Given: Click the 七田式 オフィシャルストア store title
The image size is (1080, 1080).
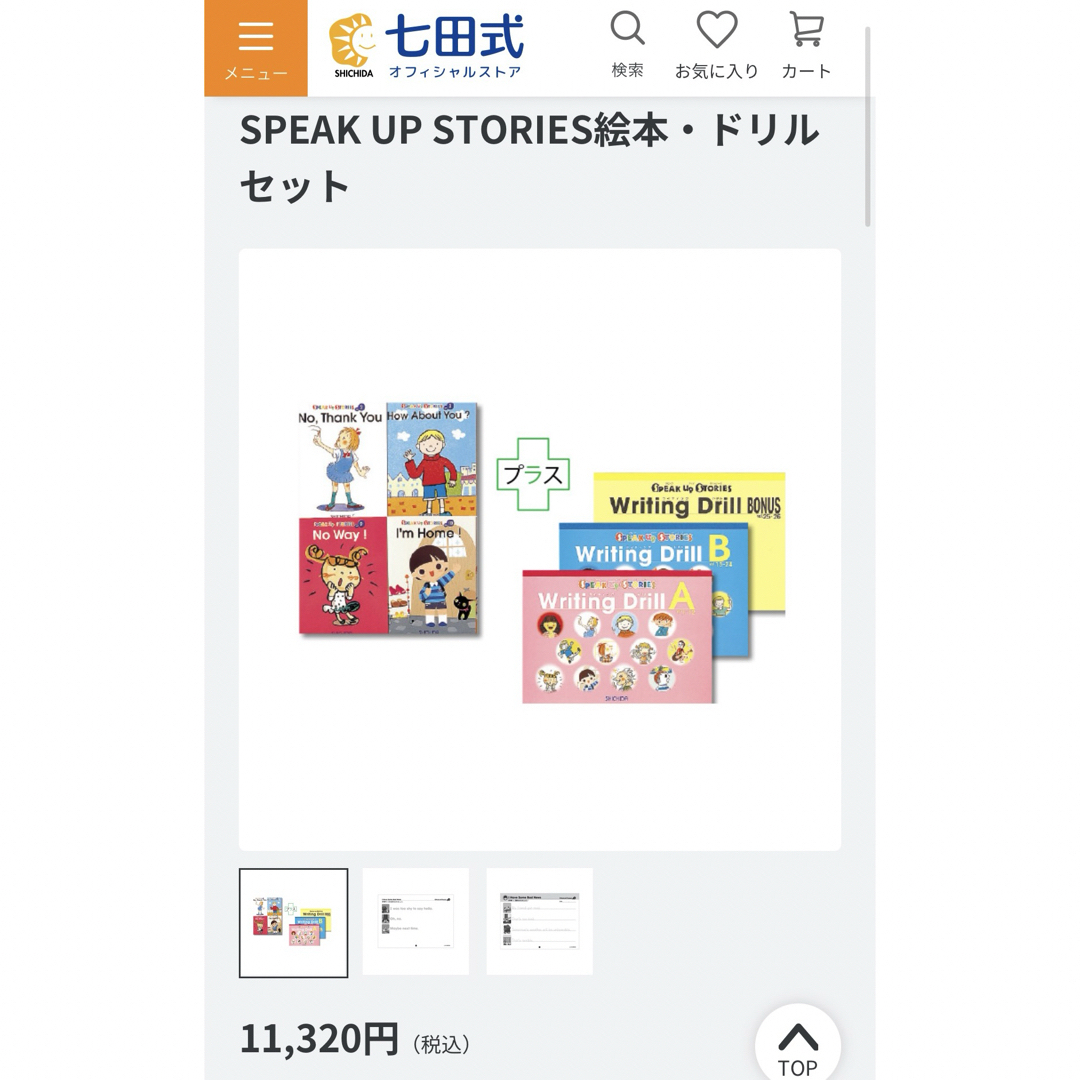Looking at the screenshot, I should point(455,46).
